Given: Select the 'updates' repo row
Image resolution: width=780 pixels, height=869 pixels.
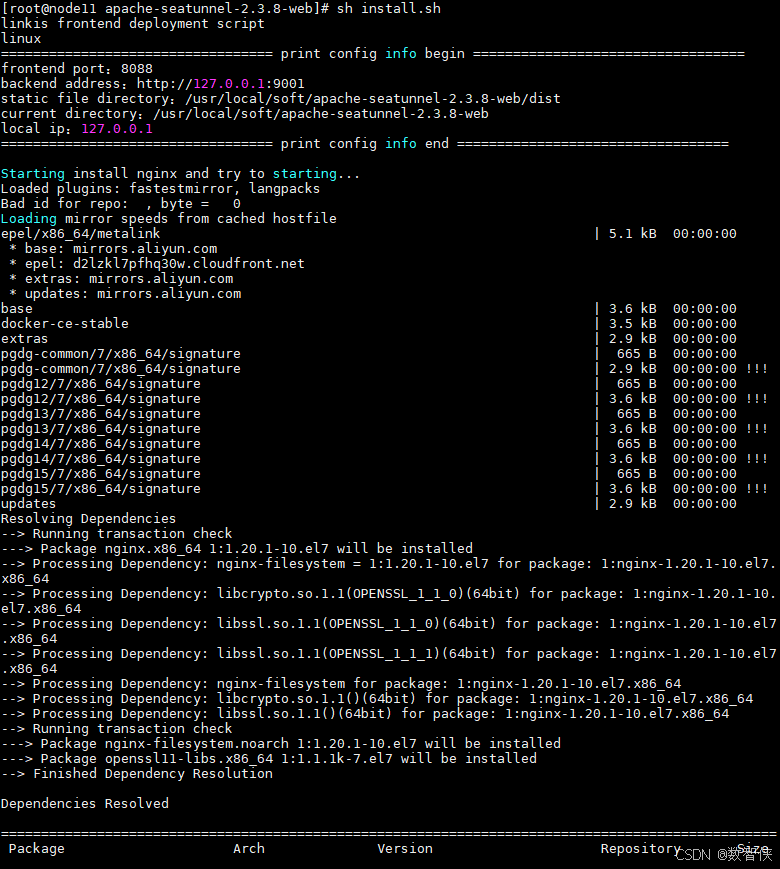Looking at the screenshot, I should (x=369, y=503).
